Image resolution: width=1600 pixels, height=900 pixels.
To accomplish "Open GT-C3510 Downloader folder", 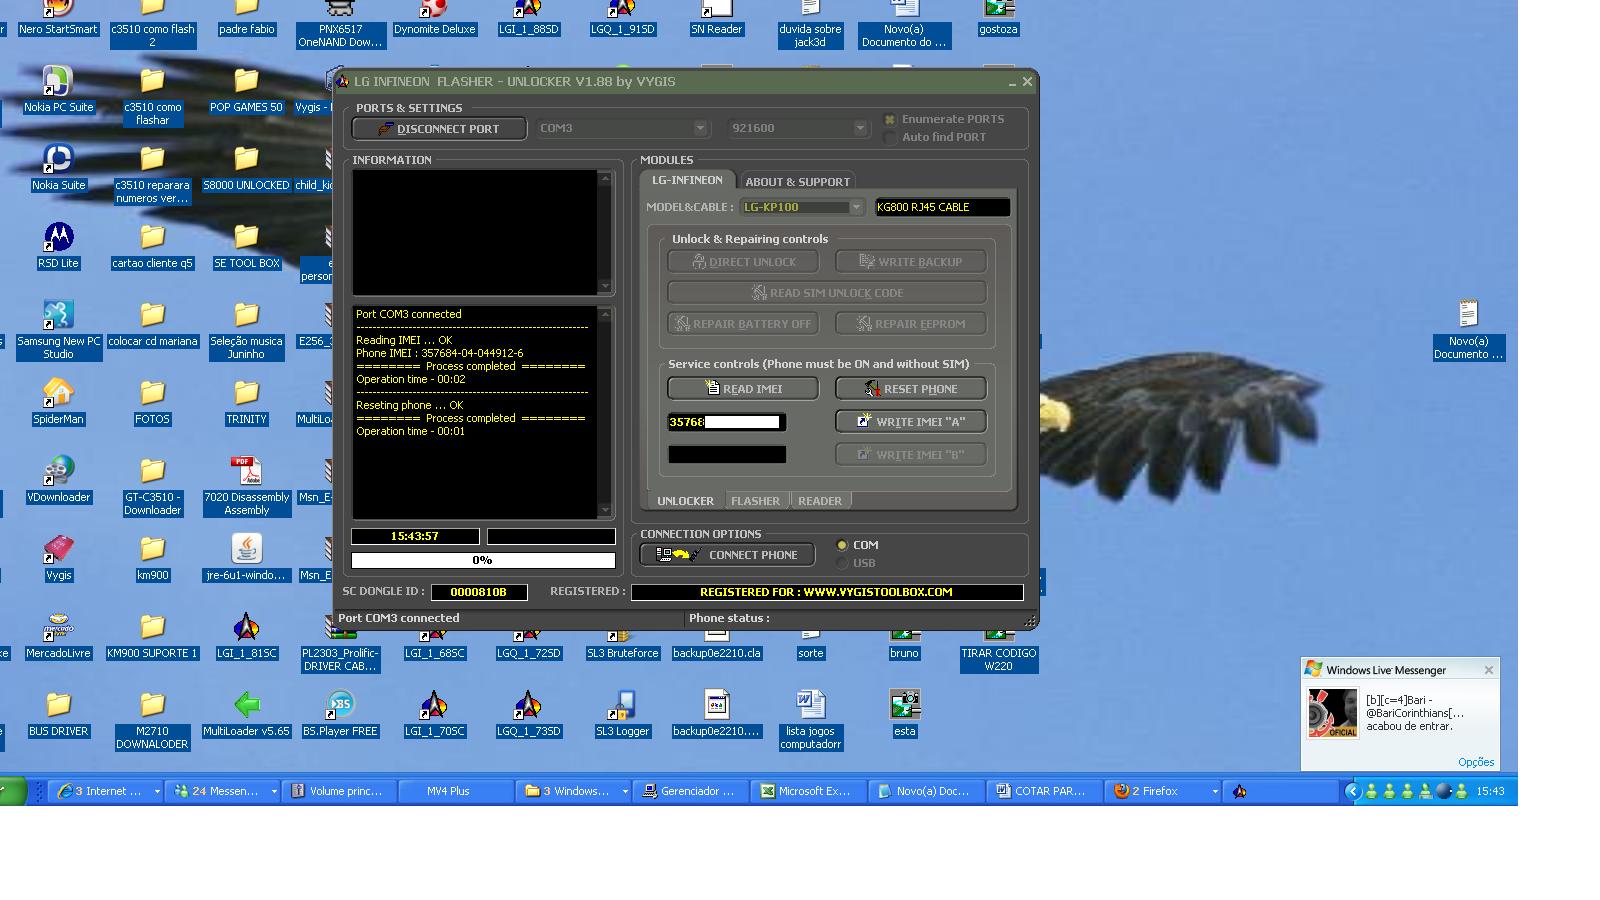I will pyautogui.click(x=152, y=472).
